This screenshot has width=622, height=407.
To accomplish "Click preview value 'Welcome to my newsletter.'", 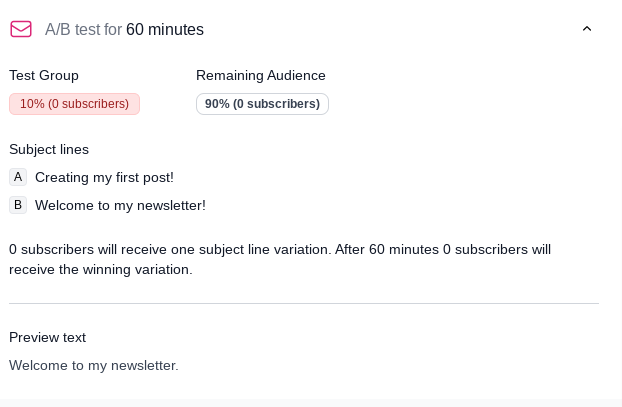I will pos(94,365).
